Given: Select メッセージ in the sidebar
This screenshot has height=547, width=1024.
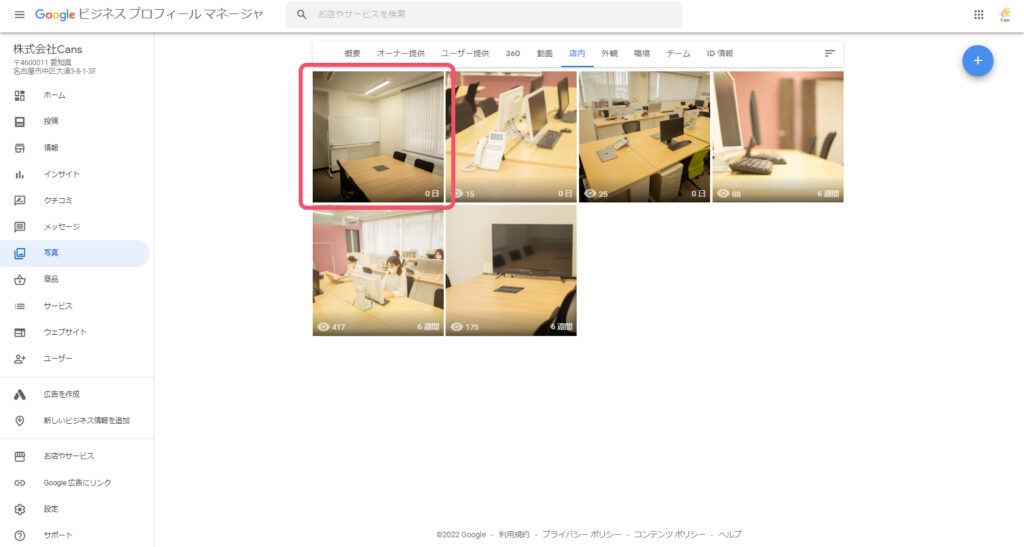Looking at the screenshot, I should [61, 227].
